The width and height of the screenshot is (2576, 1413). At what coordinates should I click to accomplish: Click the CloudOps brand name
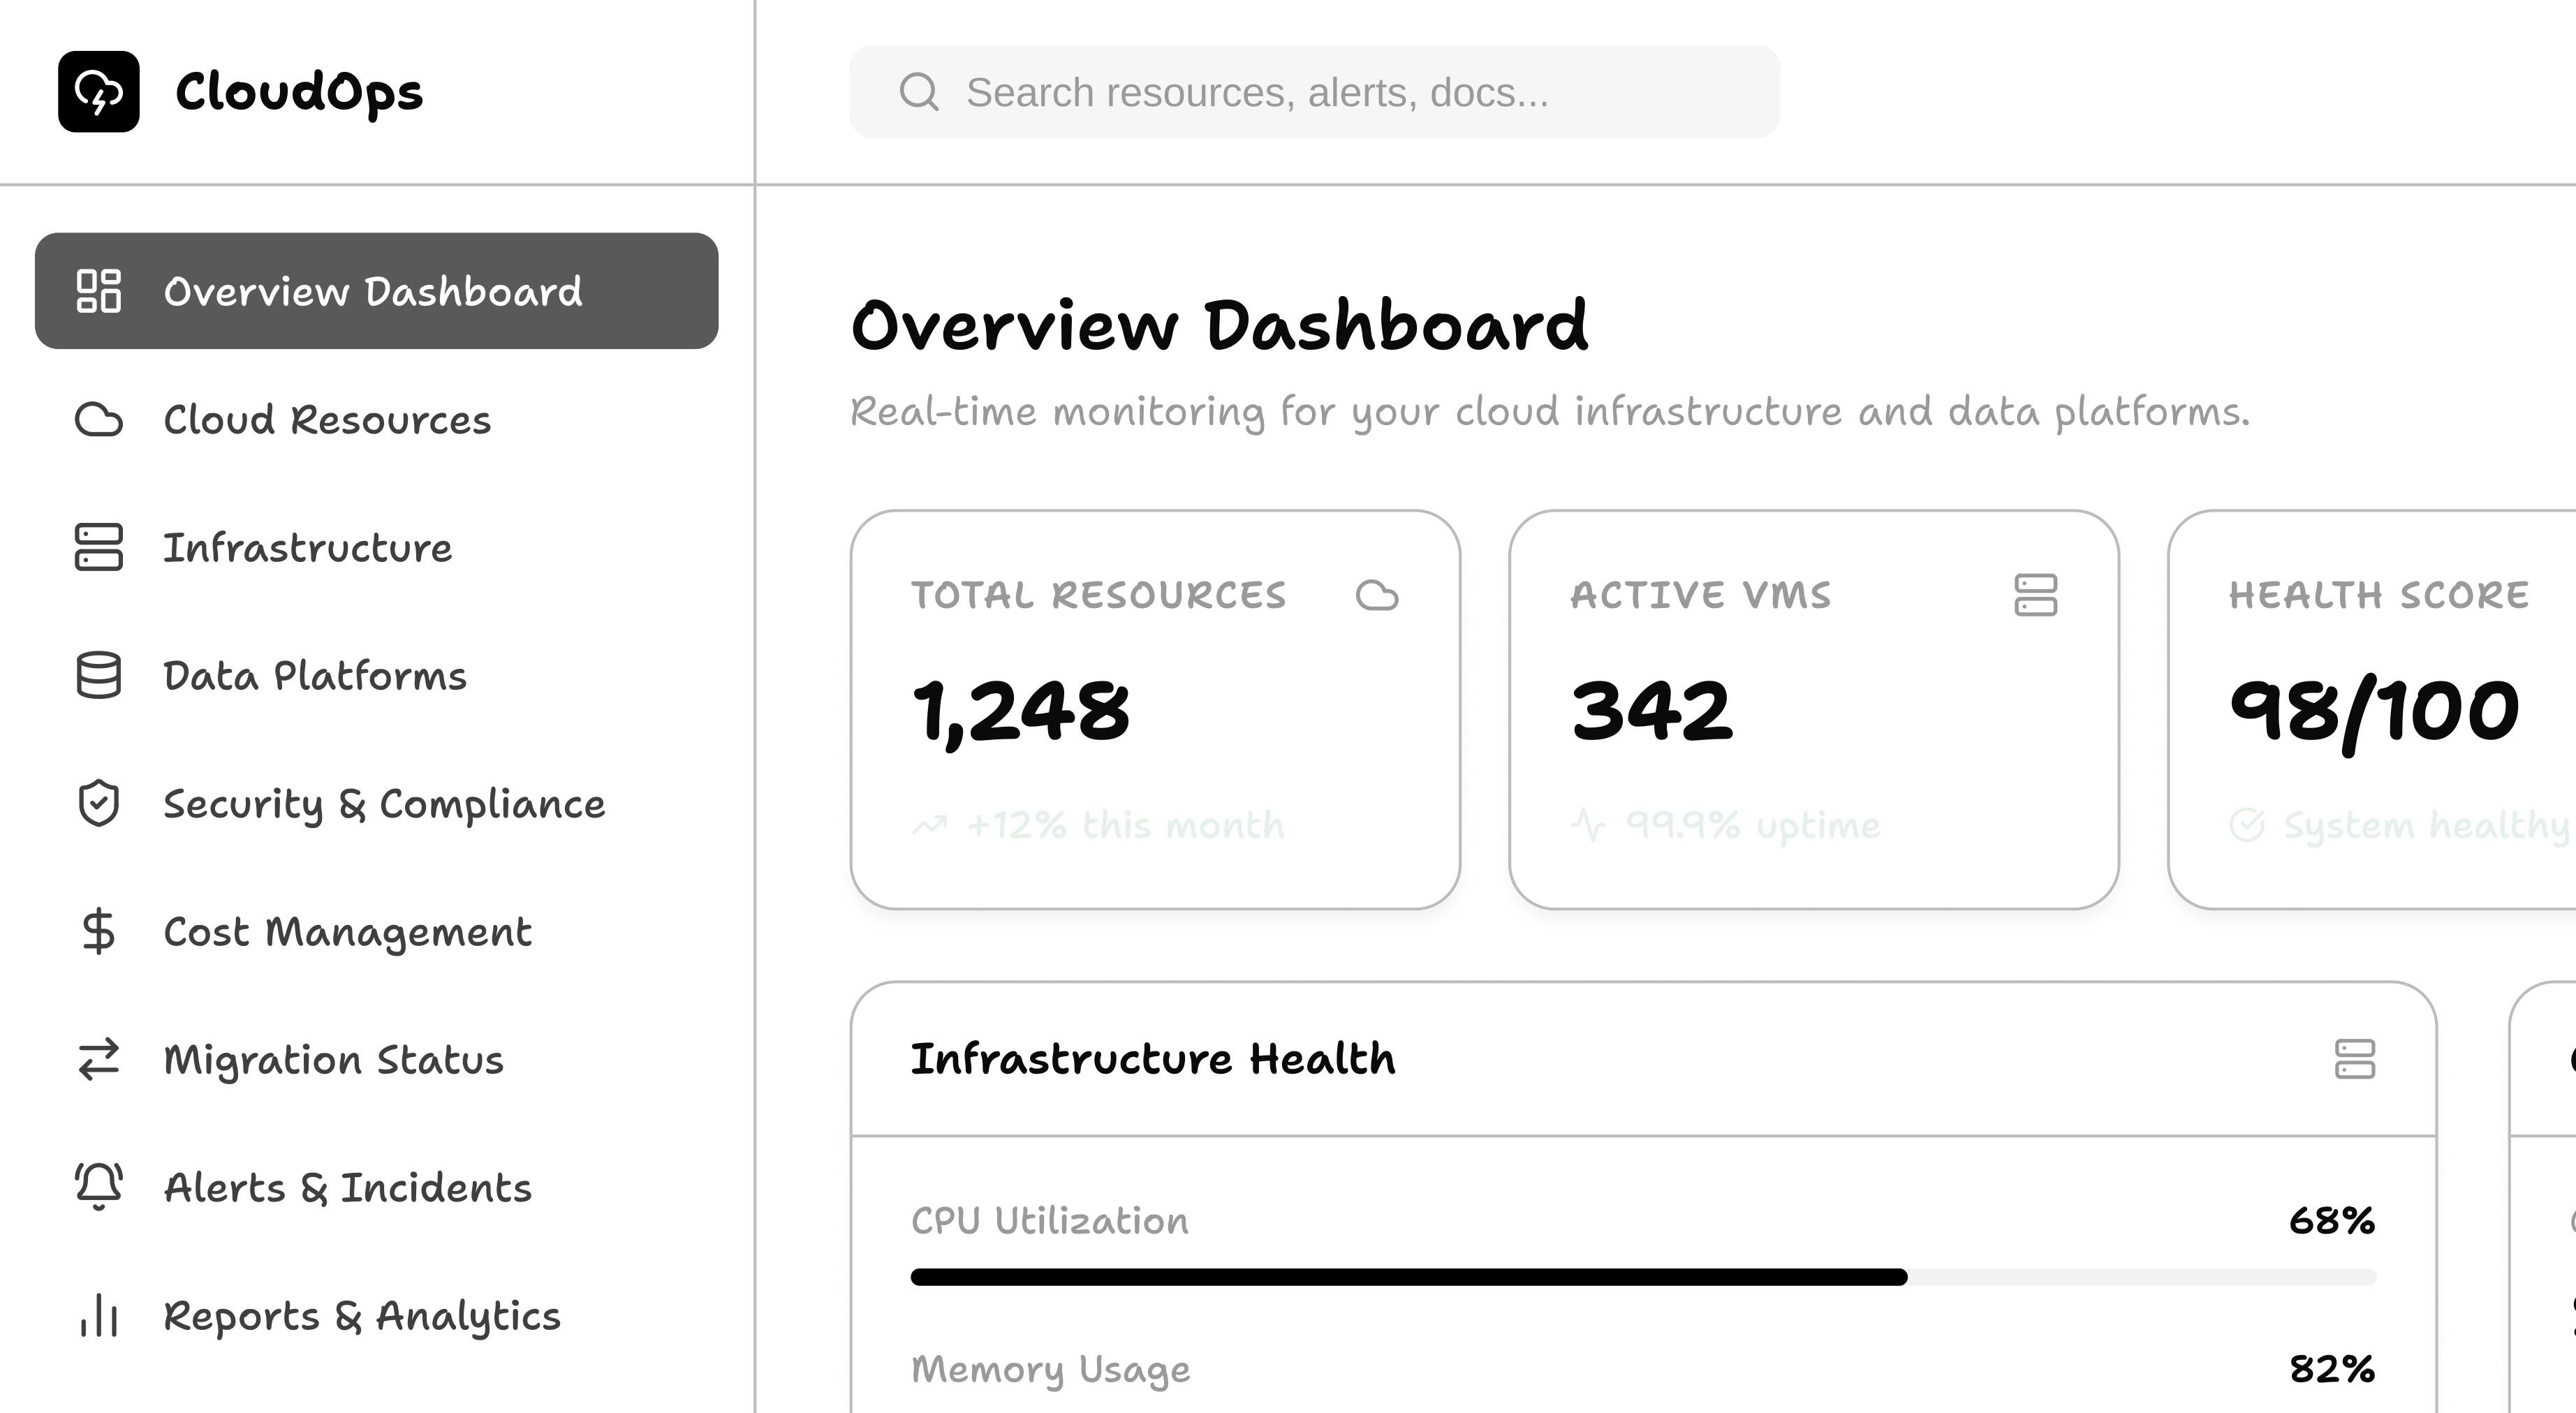(x=299, y=92)
